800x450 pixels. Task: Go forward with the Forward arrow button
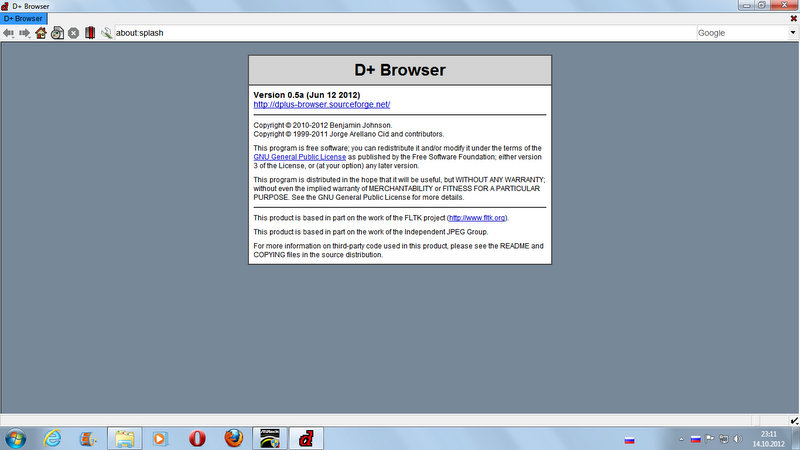[24, 33]
